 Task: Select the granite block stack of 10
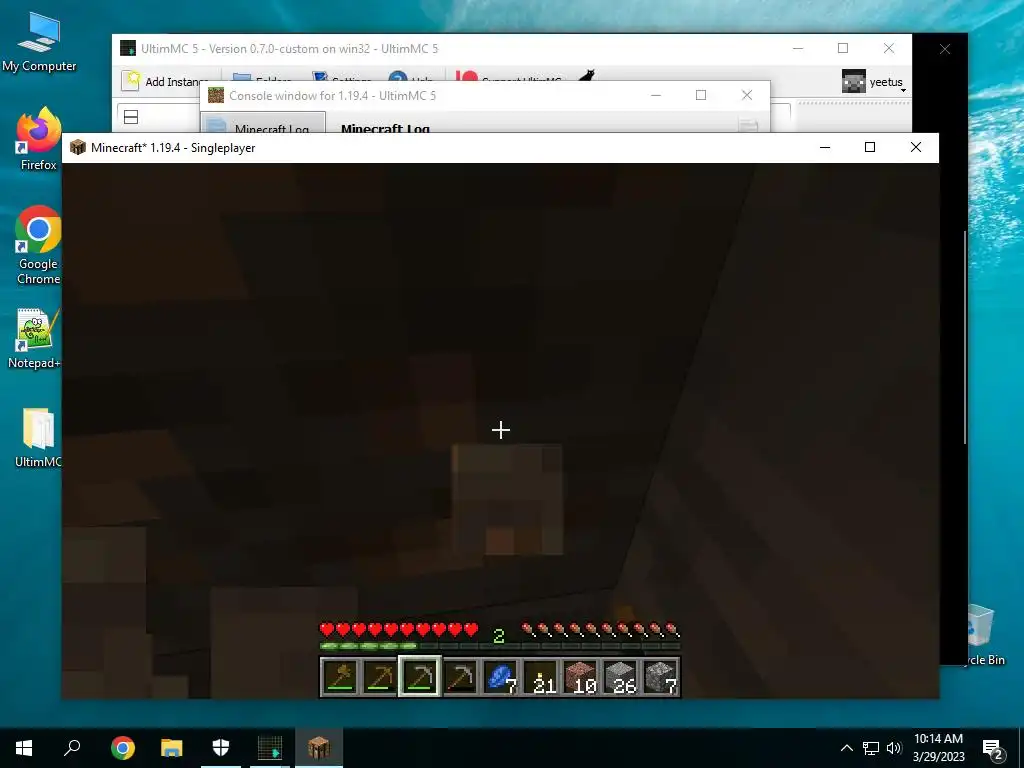click(x=581, y=677)
